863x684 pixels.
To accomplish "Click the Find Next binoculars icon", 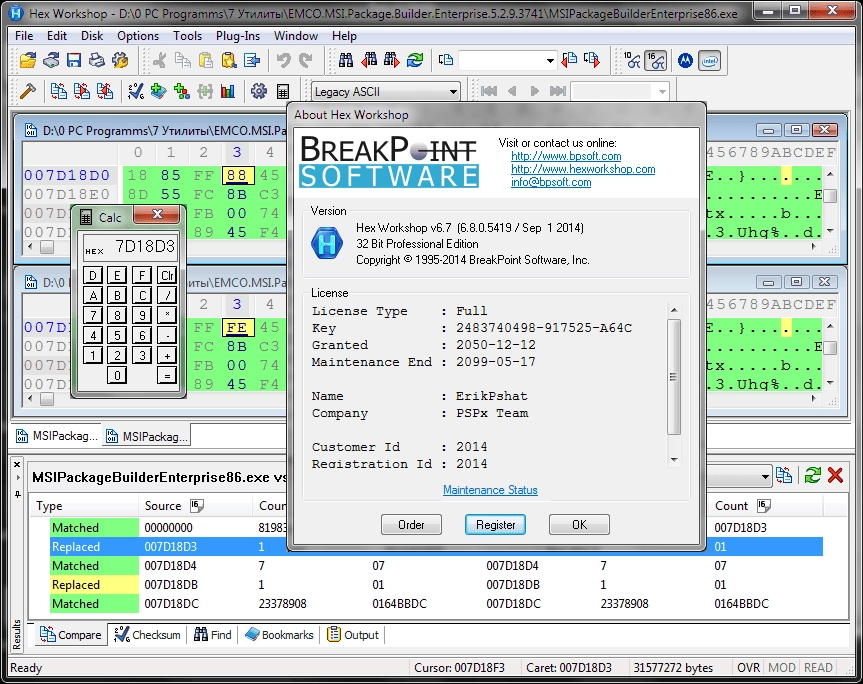I will pyautogui.click(x=391, y=60).
